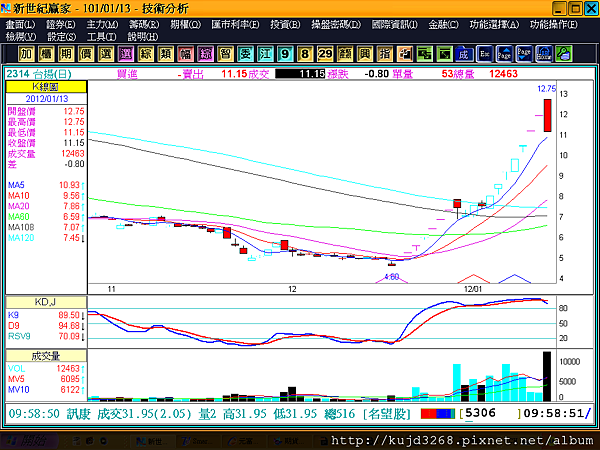Click the Home toolbar button
The image size is (600, 450).
click(x=544, y=54)
